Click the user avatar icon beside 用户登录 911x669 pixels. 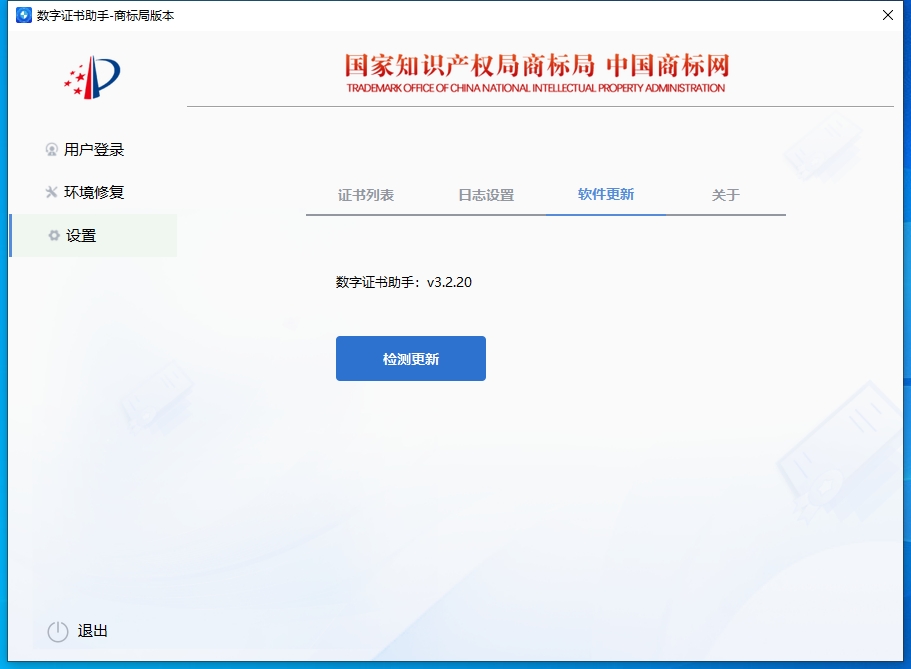[52, 150]
